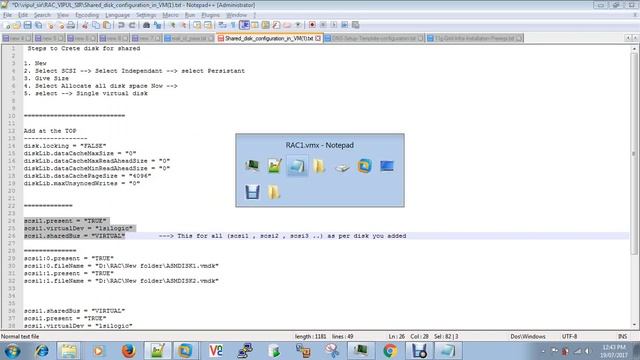Click the INS insert mode indicator
This screenshot has width=640, height=360.
[x=622, y=337]
